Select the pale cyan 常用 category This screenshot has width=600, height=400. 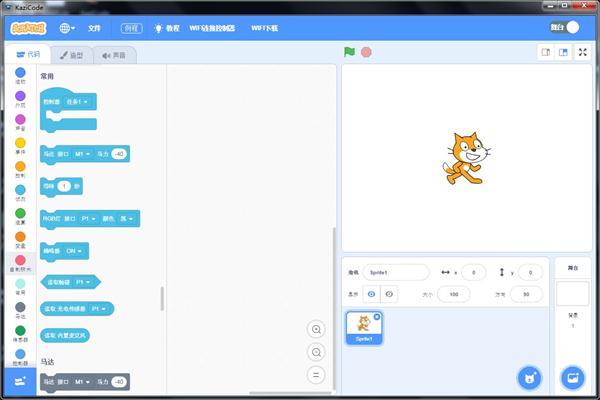click(20, 286)
